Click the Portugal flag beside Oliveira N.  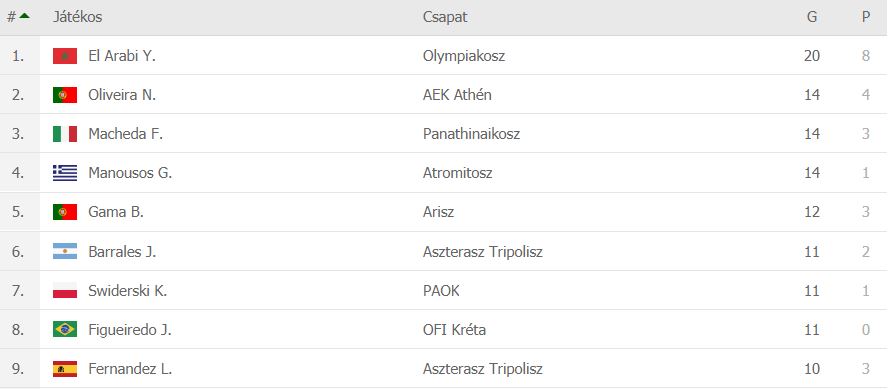pyautogui.click(x=65, y=95)
